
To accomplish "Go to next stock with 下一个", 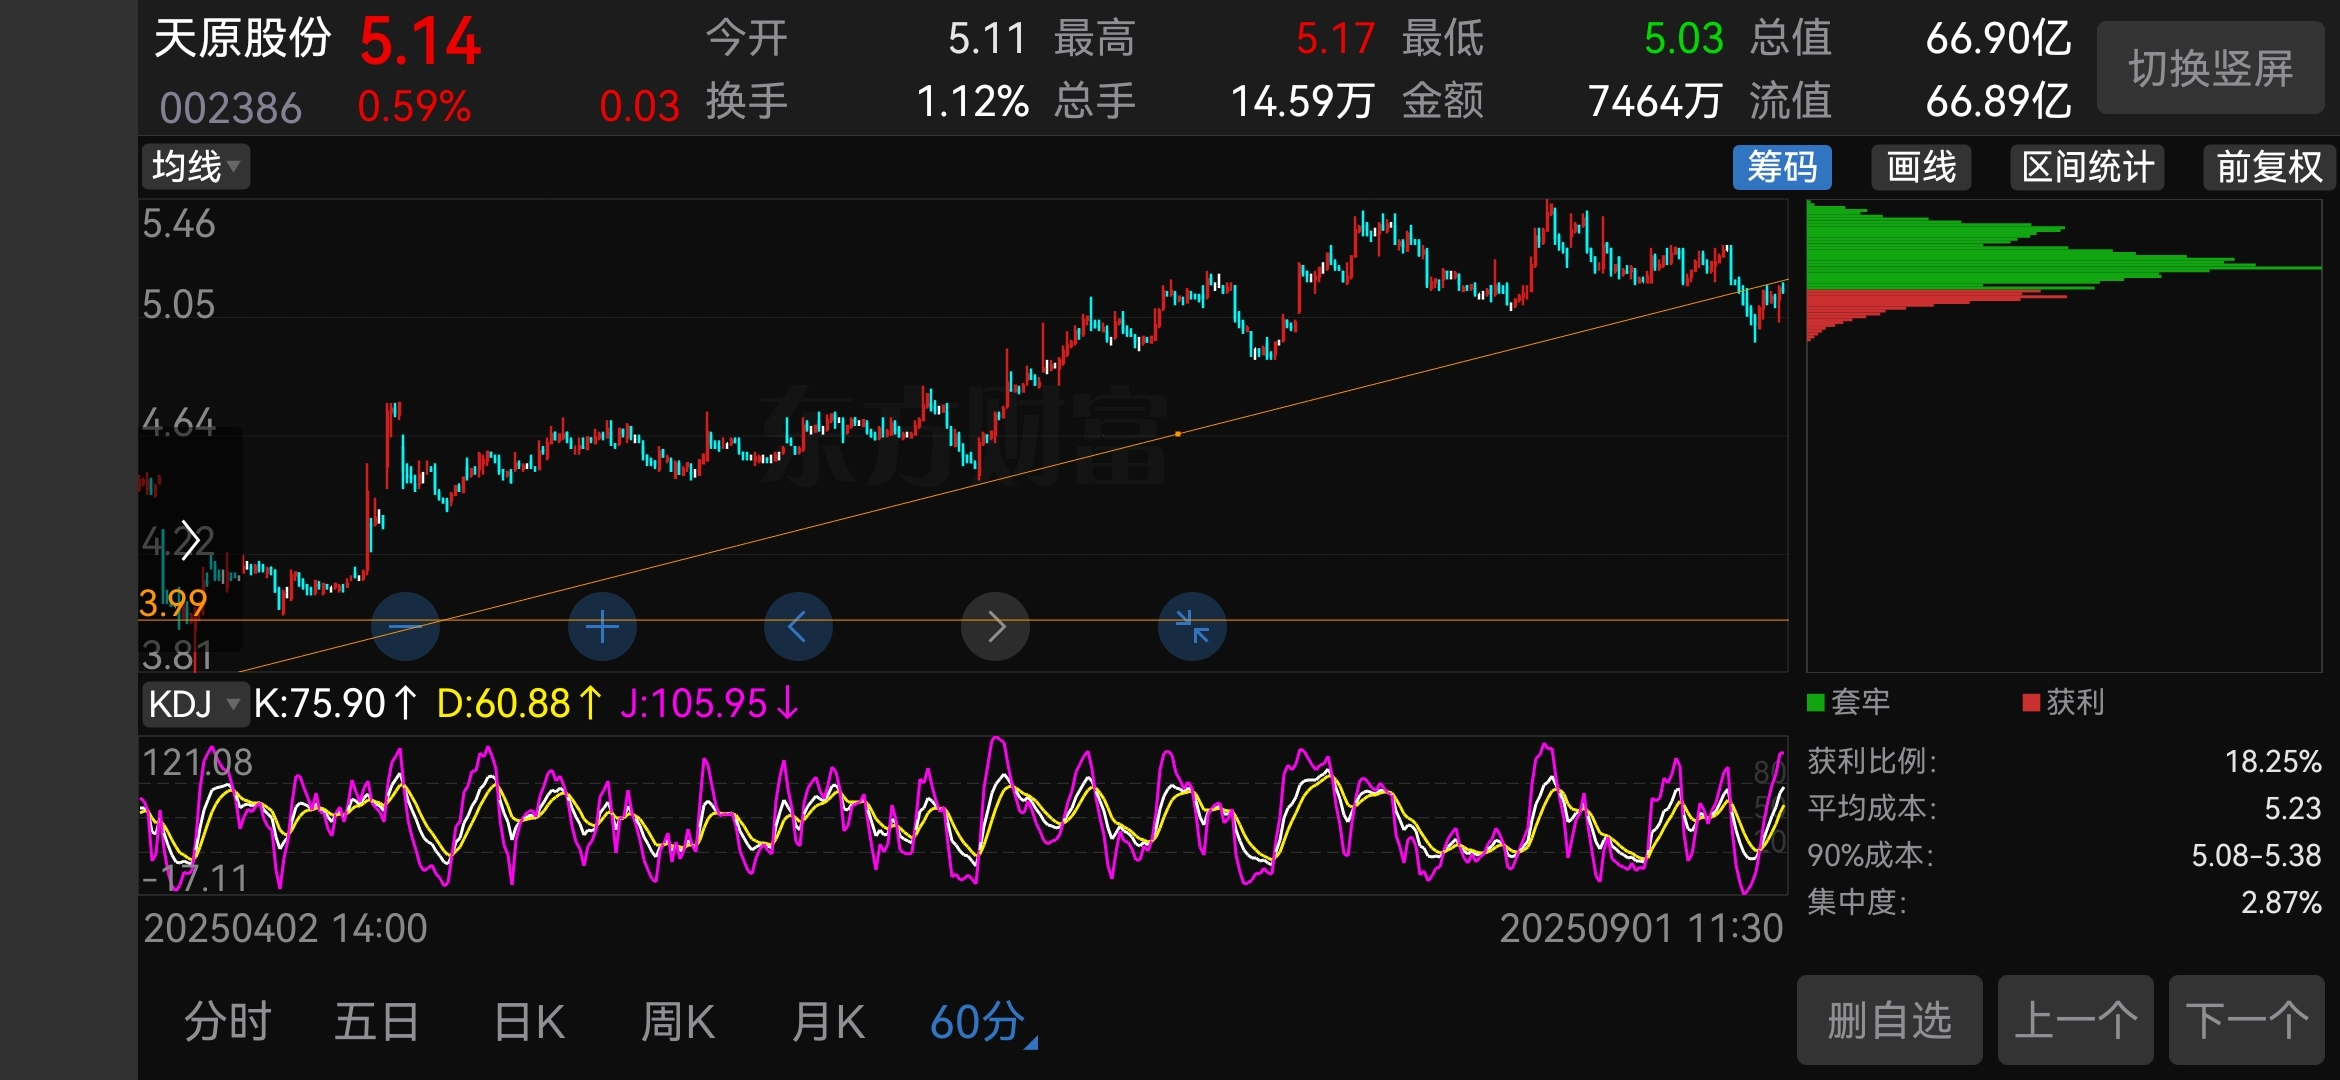I will [x=2247, y=1020].
